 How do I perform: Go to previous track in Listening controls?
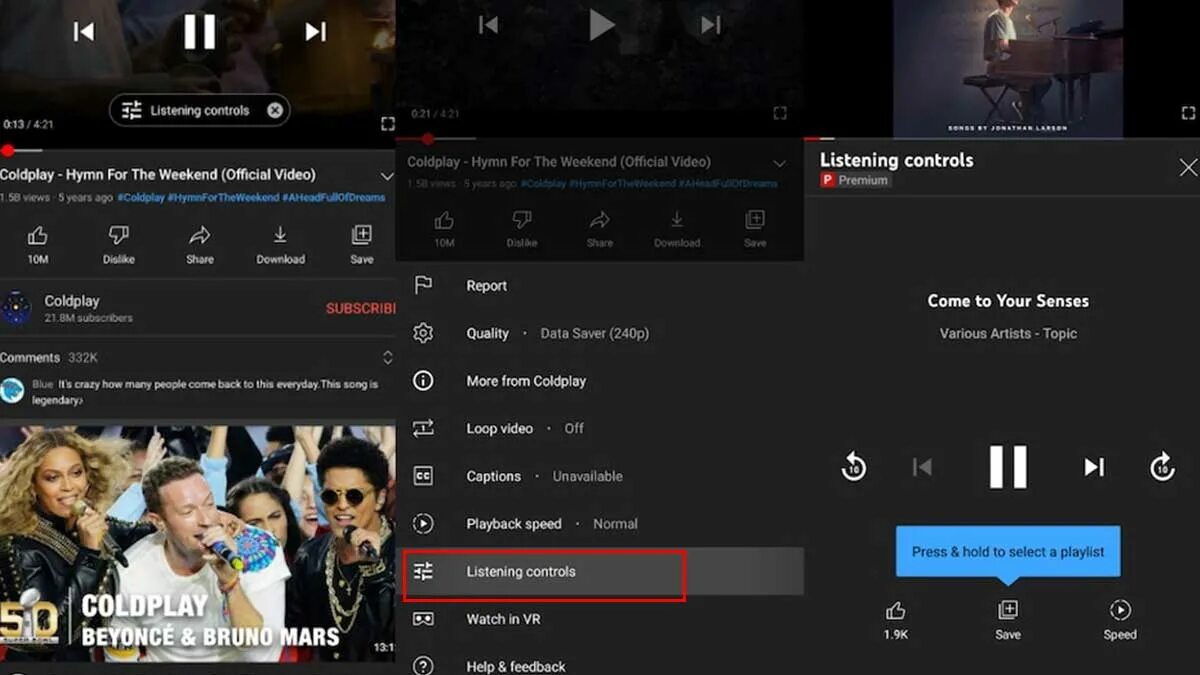(922, 467)
